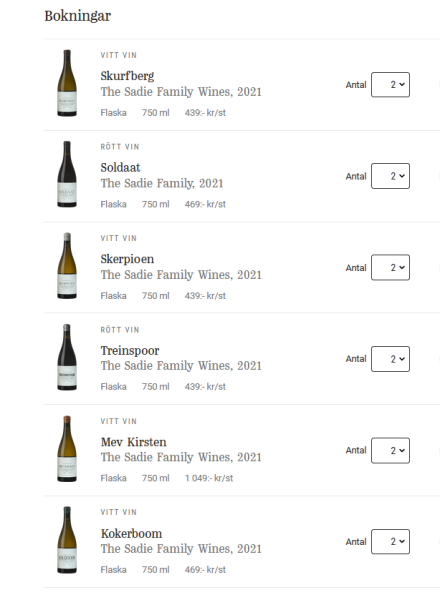Open the Skurfberg bottle thumbnail
Viewport: 440px width, 600px height.
pyautogui.click(x=67, y=83)
